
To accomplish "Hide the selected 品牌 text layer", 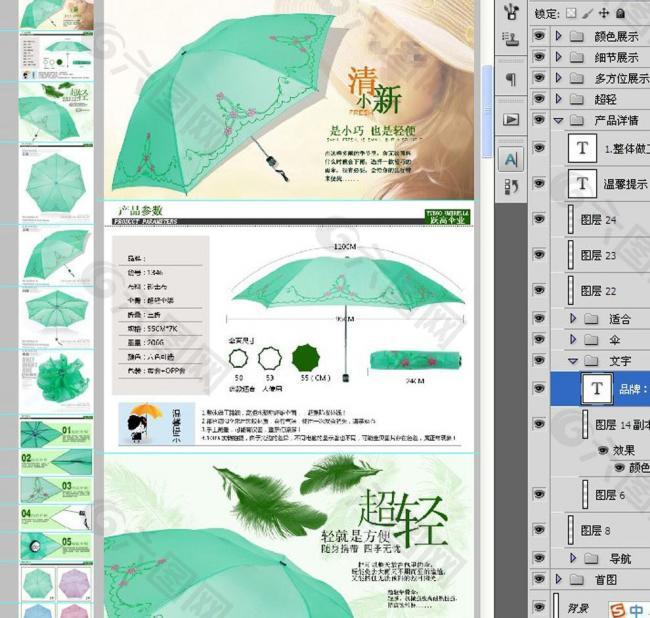I will coord(539,388).
